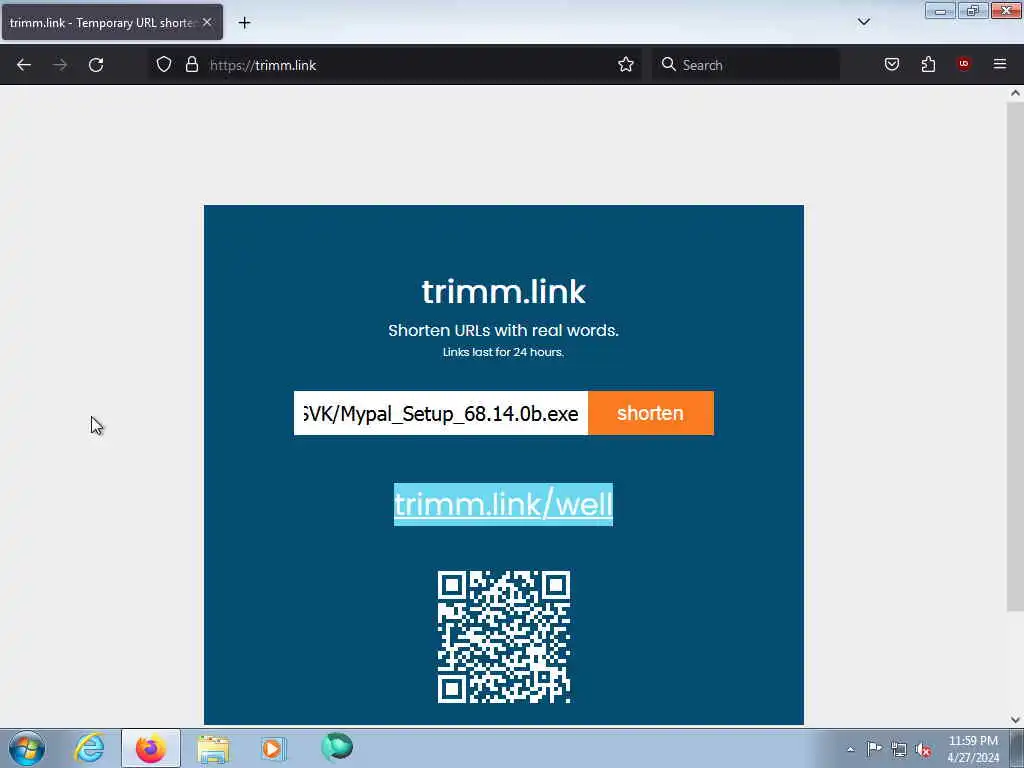Bookmark this page with the star
This screenshot has height=768, width=1024.
click(626, 64)
